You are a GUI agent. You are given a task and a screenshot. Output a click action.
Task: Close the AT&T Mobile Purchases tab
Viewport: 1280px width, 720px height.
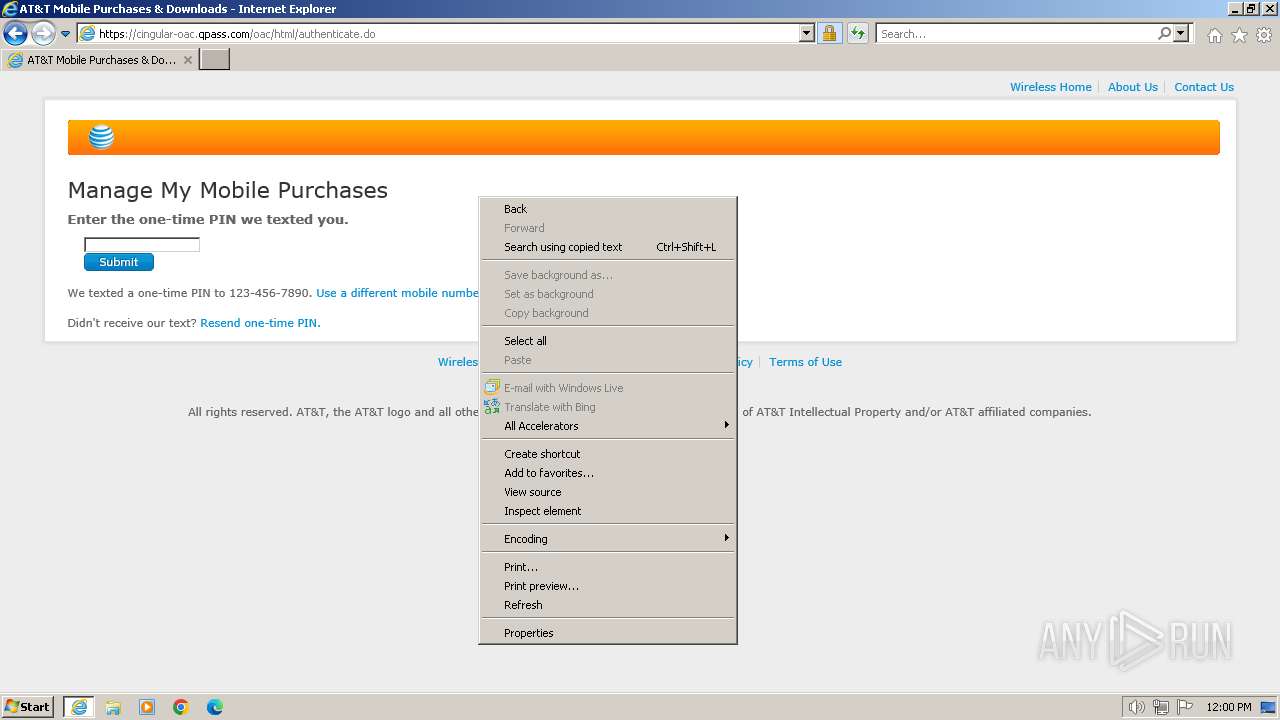[187, 60]
